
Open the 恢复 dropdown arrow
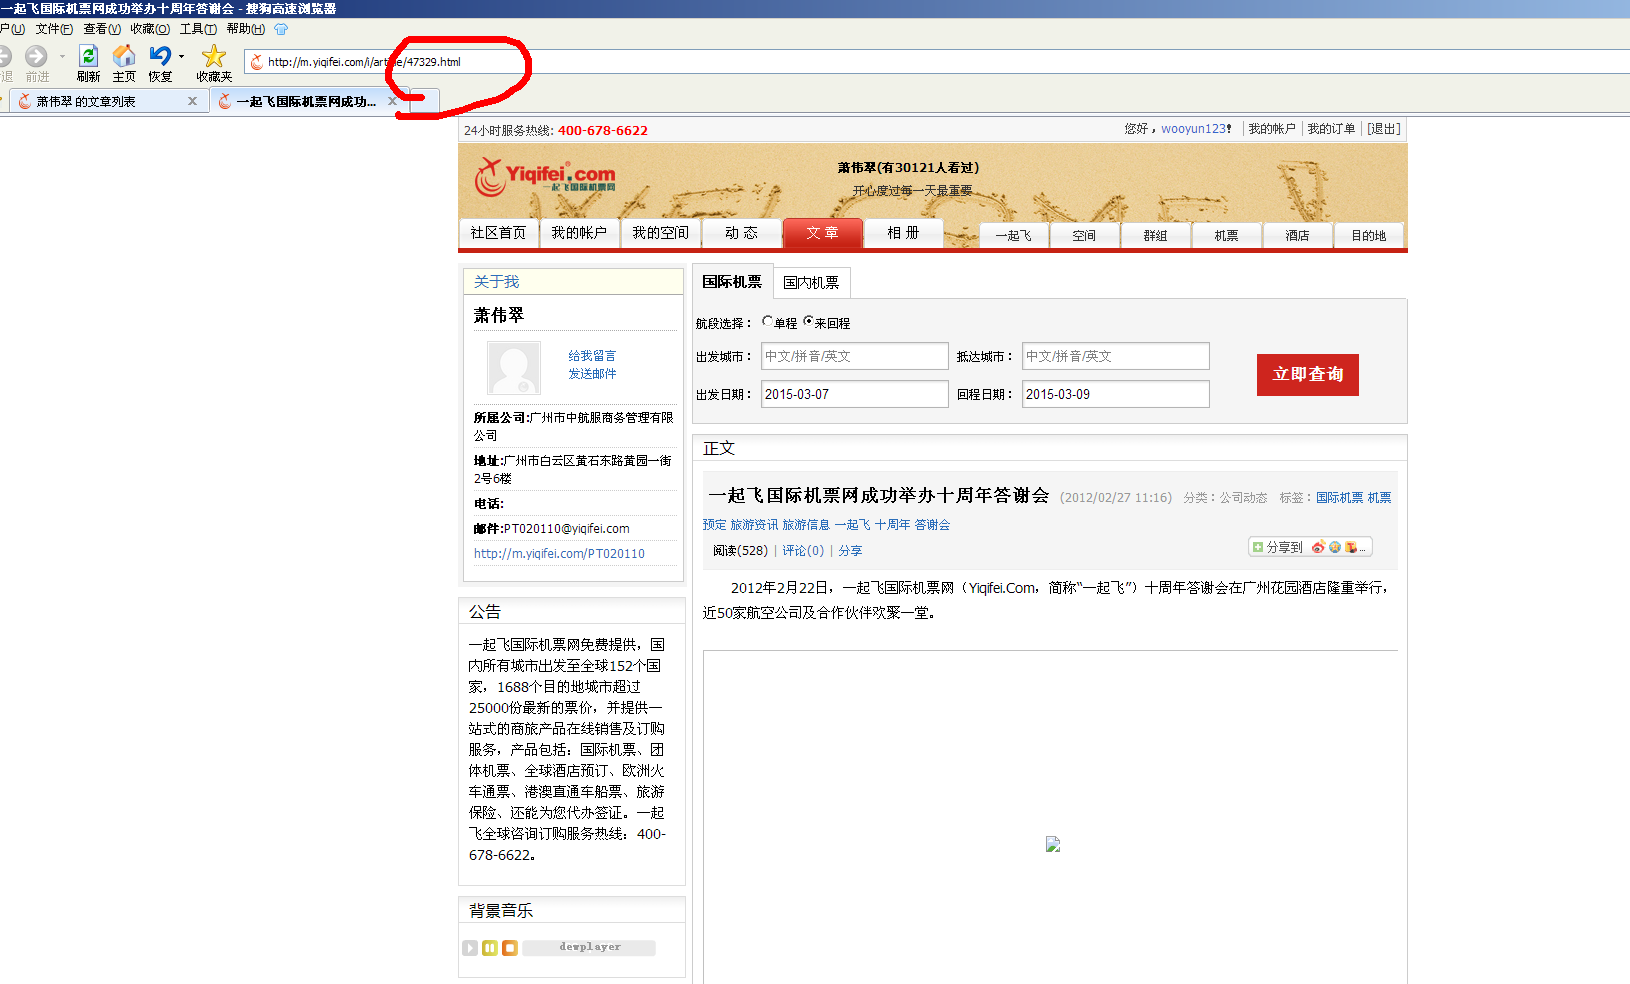[x=181, y=57]
